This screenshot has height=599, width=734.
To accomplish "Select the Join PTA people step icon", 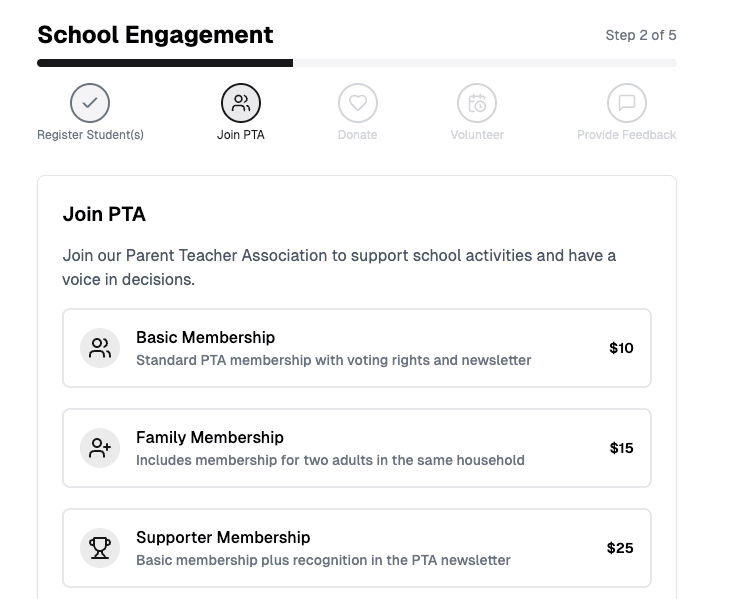I will pyautogui.click(x=241, y=103).
